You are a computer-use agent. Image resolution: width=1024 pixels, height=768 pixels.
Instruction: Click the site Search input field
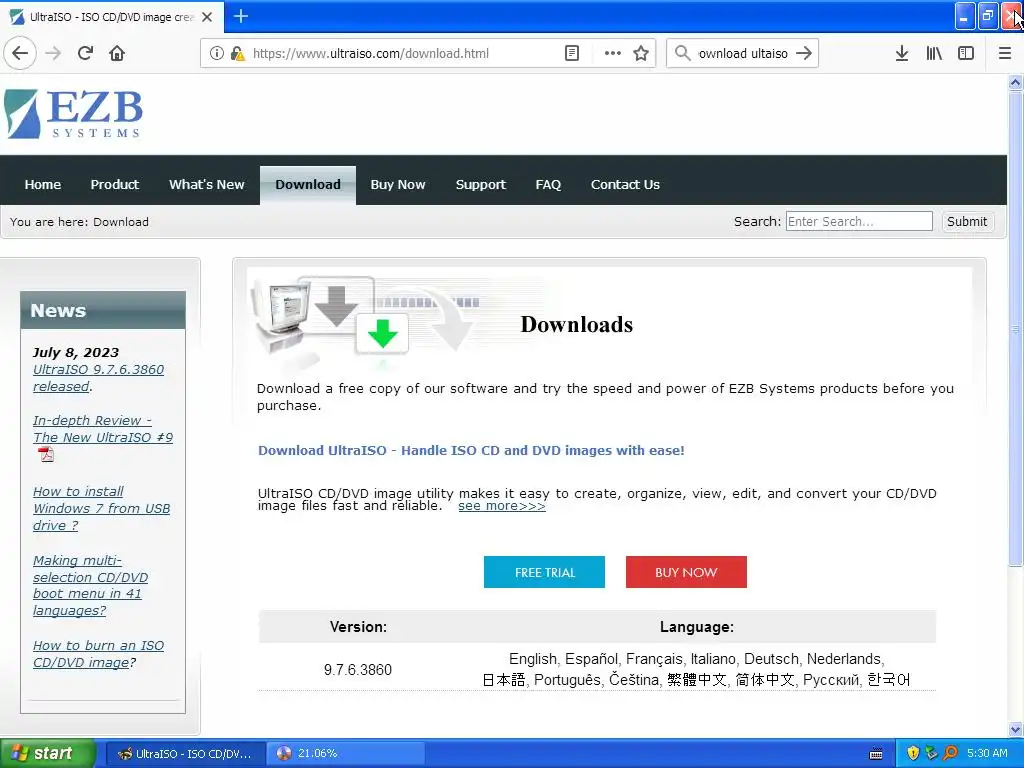click(859, 221)
